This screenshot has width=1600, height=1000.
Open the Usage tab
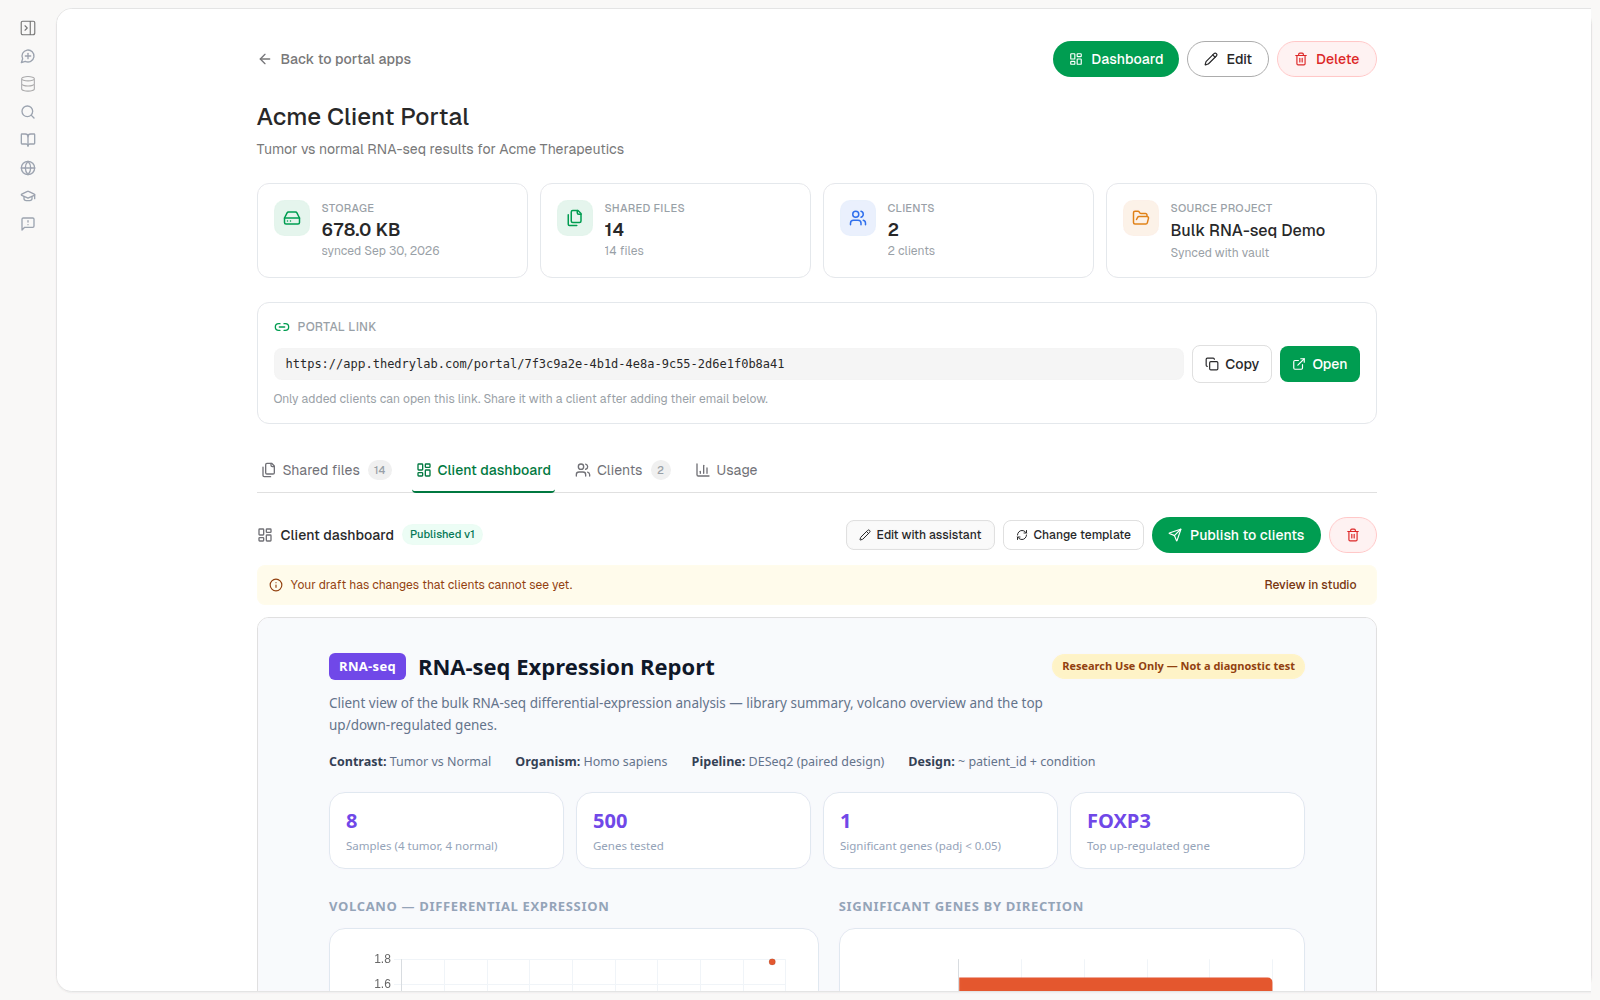(x=727, y=470)
